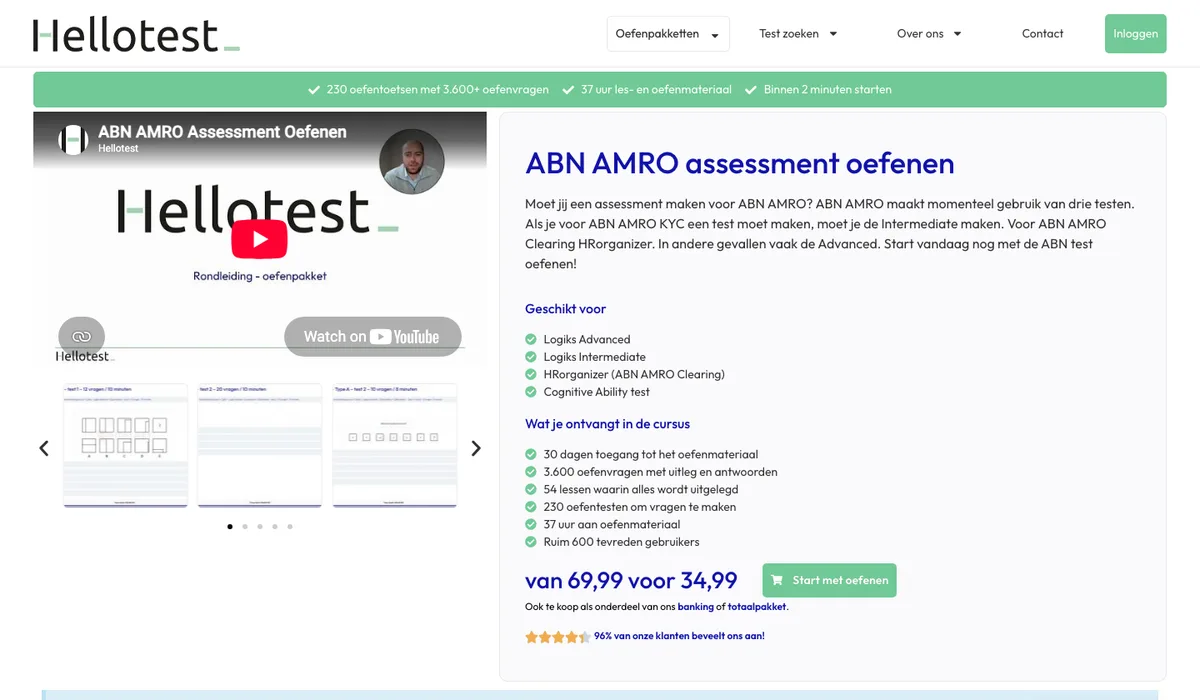
Task: Click video title 'ABN AMRO Assessment Oefenen'
Action: coord(222,132)
